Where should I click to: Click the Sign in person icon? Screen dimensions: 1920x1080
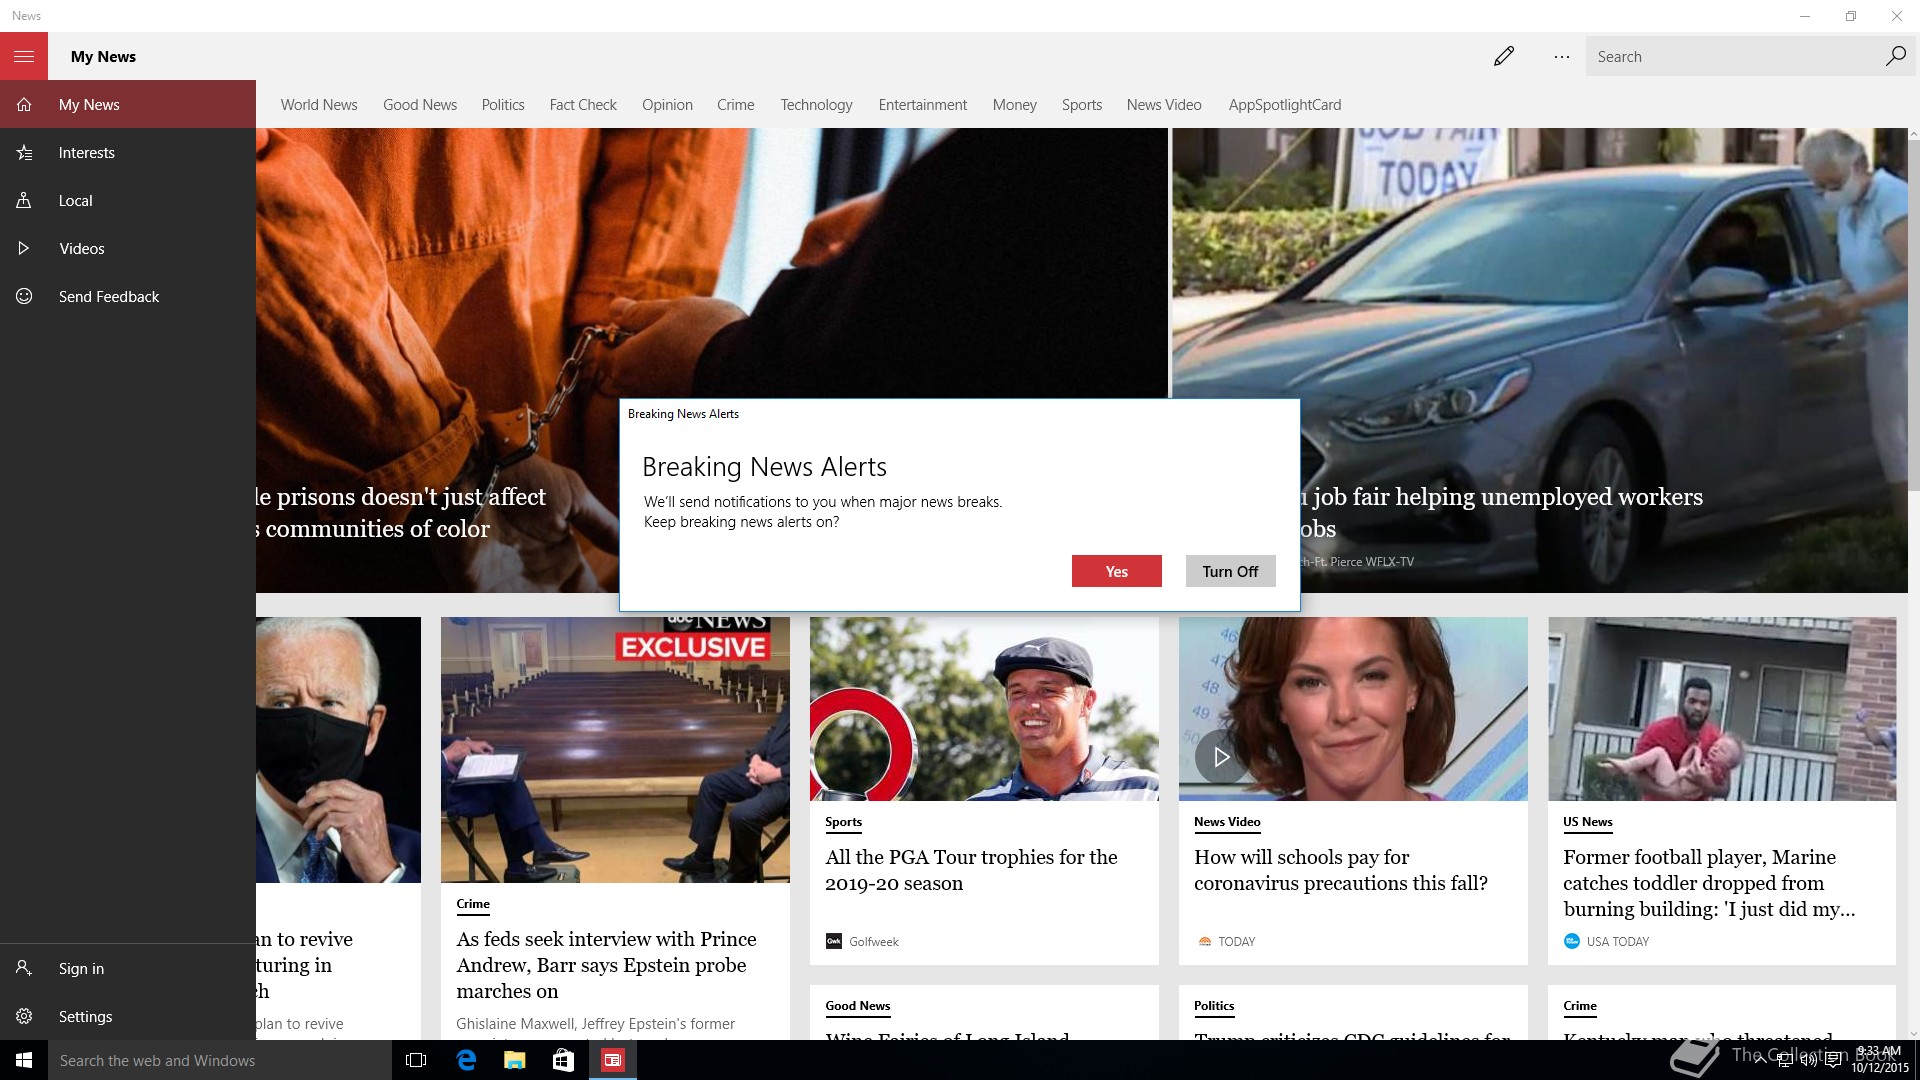point(24,968)
